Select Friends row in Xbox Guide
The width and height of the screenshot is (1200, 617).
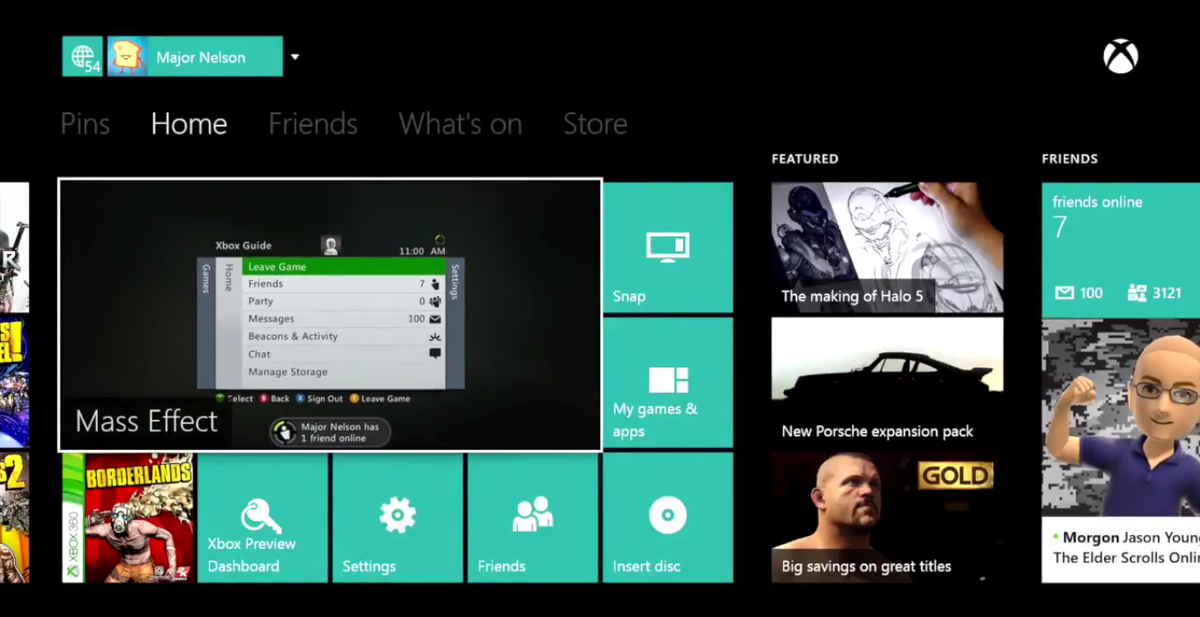(x=344, y=284)
